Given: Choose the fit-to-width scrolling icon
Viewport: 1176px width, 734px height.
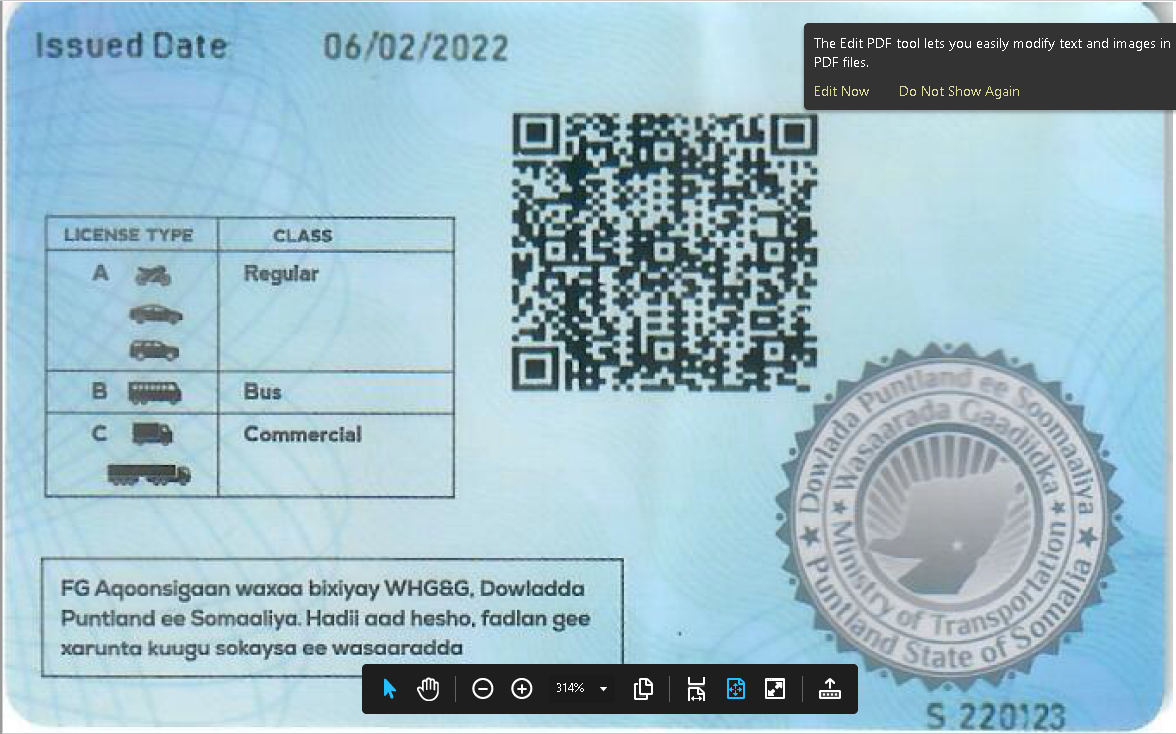Looking at the screenshot, I should pyautogui.click(x=696, y=688).
